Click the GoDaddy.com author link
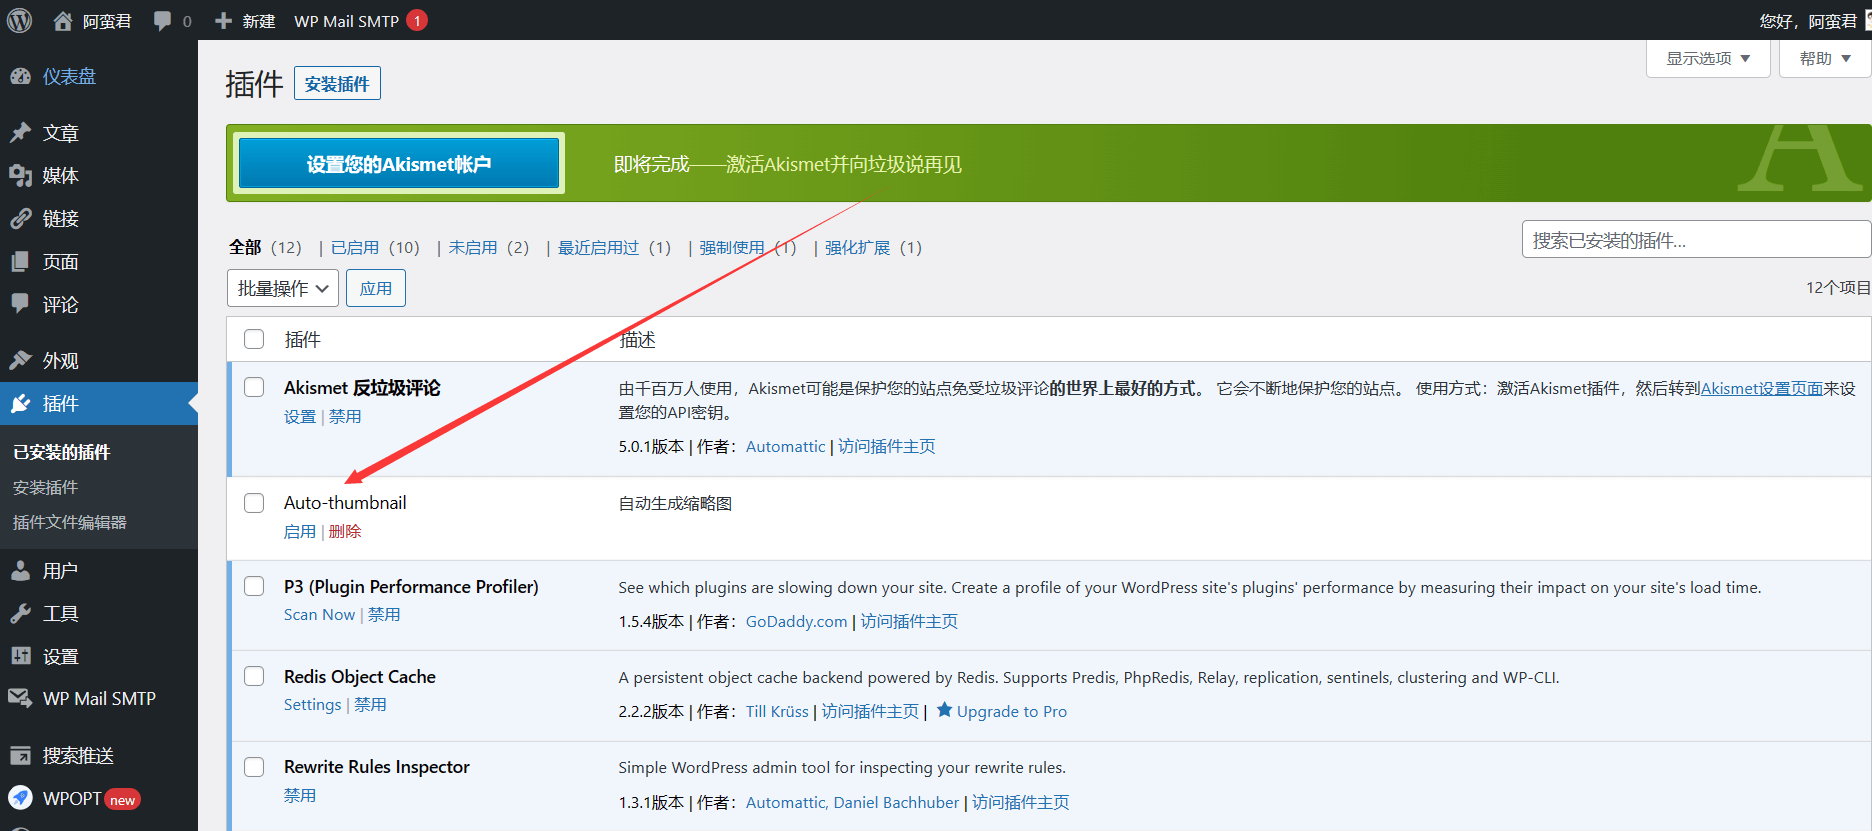The height and width of the screenshot is (831, 1872). point(796,621)
